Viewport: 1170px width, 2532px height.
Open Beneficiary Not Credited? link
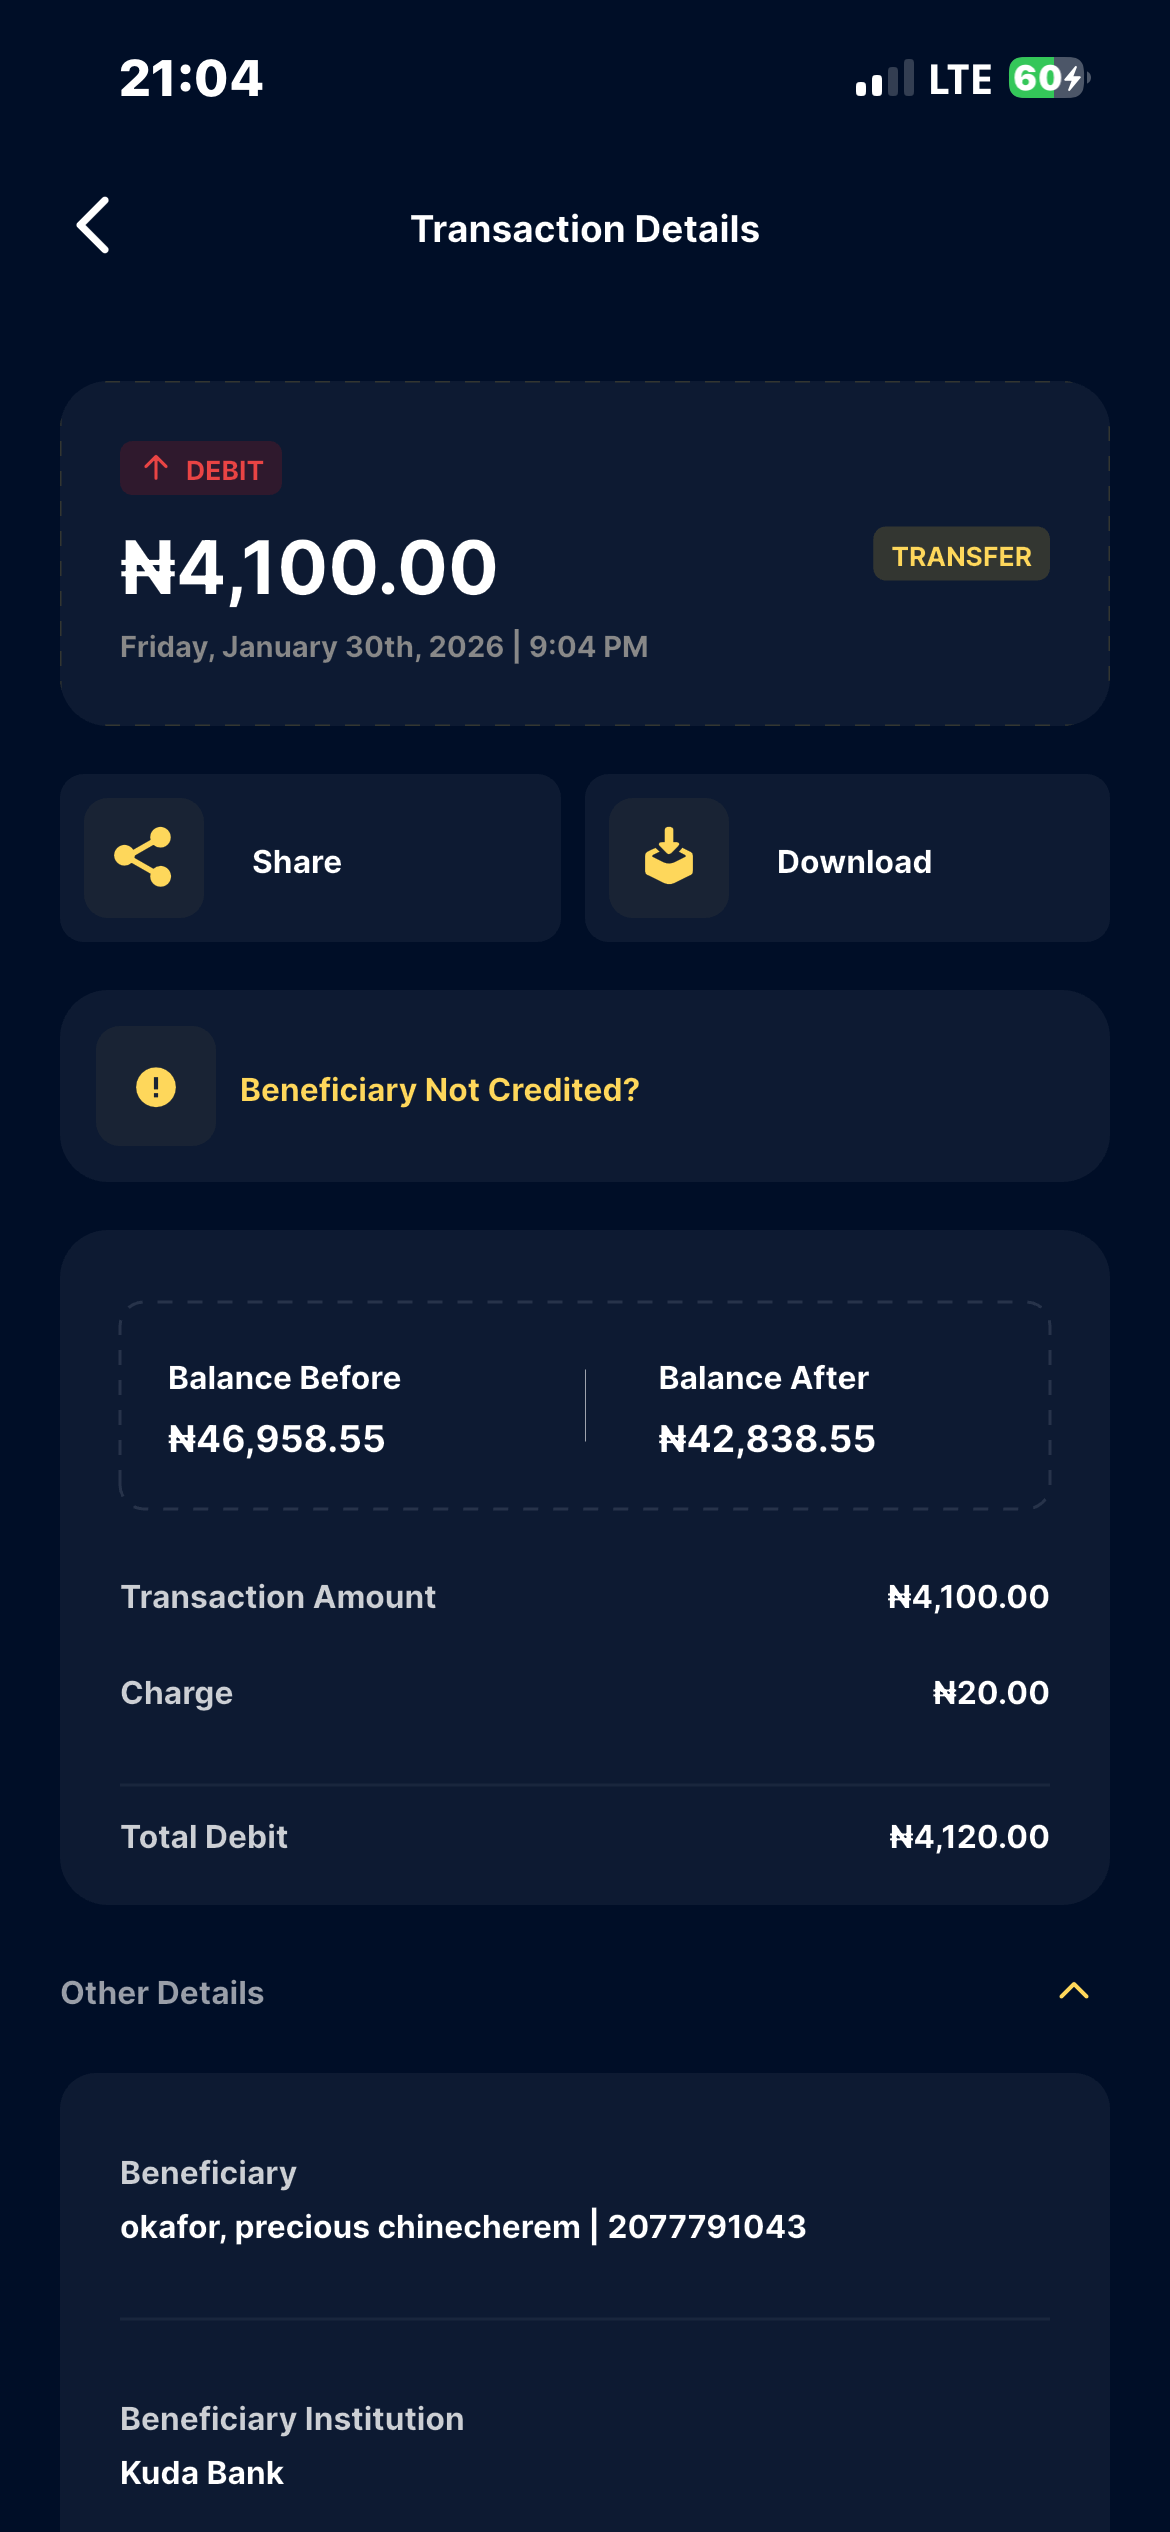click(440, 1089)
